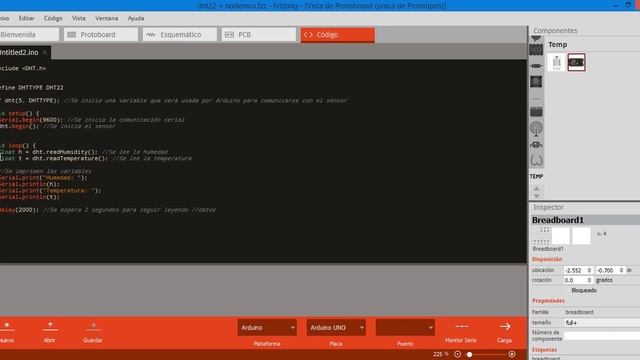
Task: Select the dark board part in the Temp bin
Action: point(576,62)
